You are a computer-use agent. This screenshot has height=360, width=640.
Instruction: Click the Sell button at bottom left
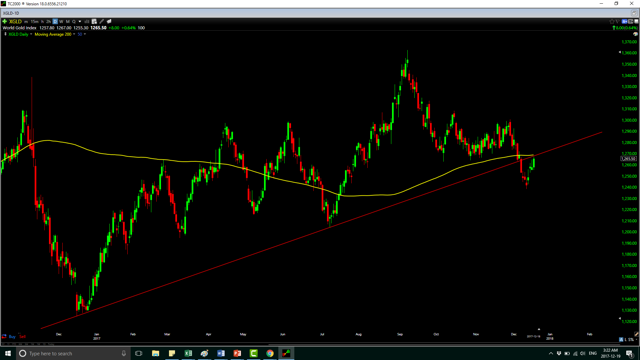pos(22,337)
